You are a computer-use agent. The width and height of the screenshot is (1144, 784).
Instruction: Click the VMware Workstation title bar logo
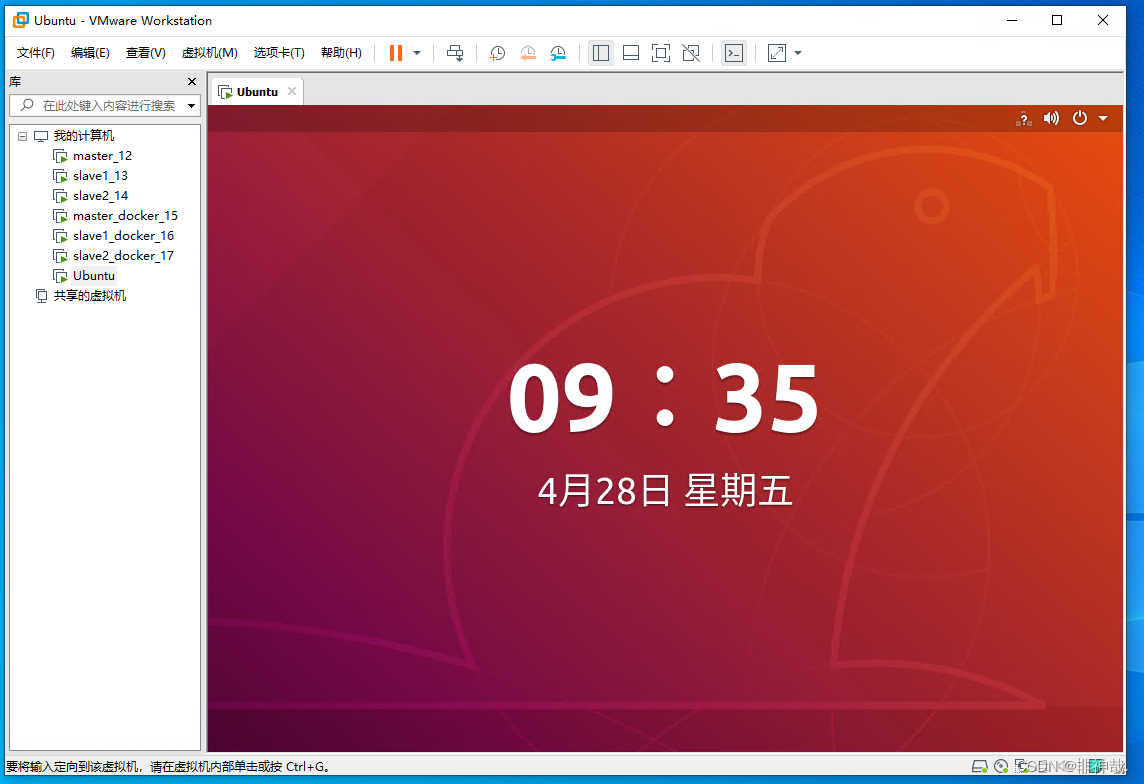click(20, 20)
